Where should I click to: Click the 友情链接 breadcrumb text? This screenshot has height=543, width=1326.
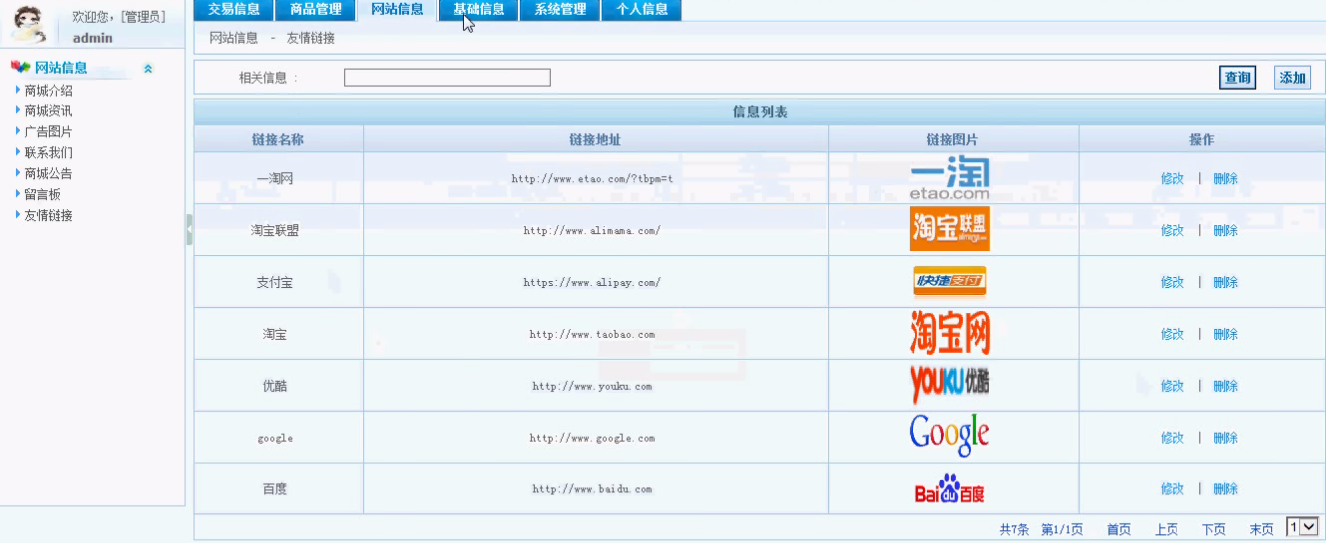[x=311, y=38]
